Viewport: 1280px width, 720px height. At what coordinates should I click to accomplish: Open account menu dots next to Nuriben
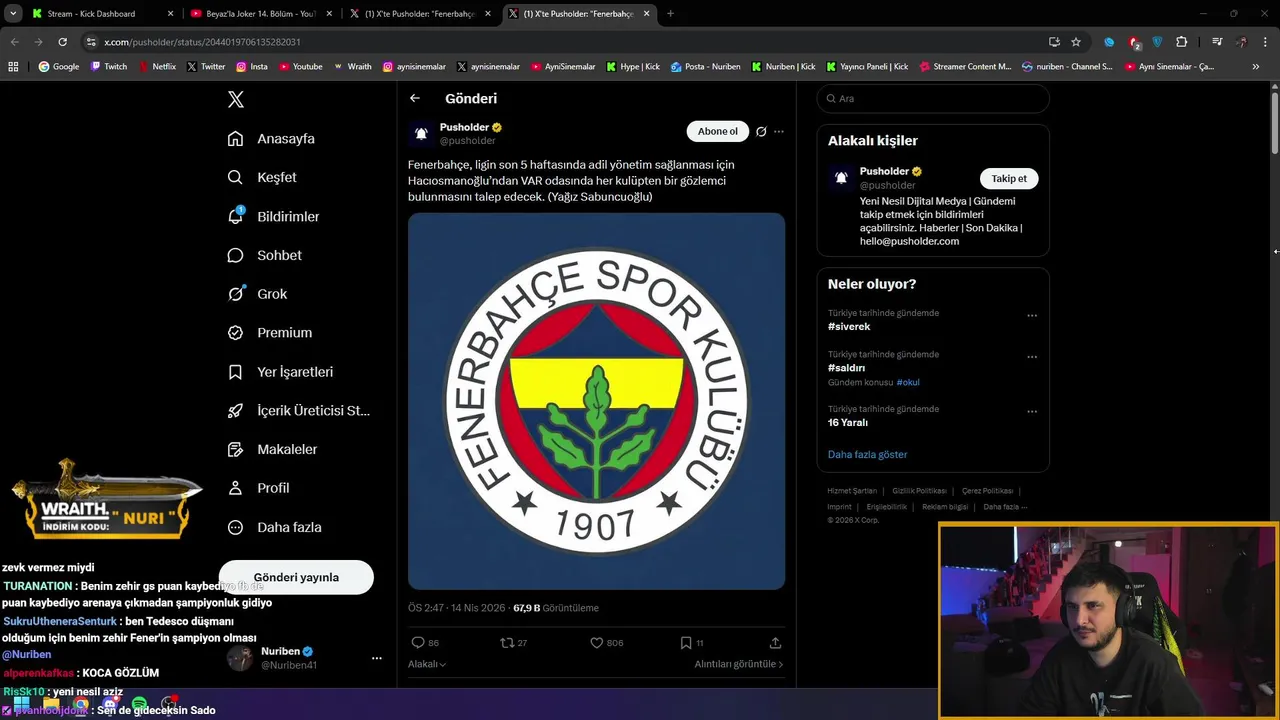(x=377, y=658)
